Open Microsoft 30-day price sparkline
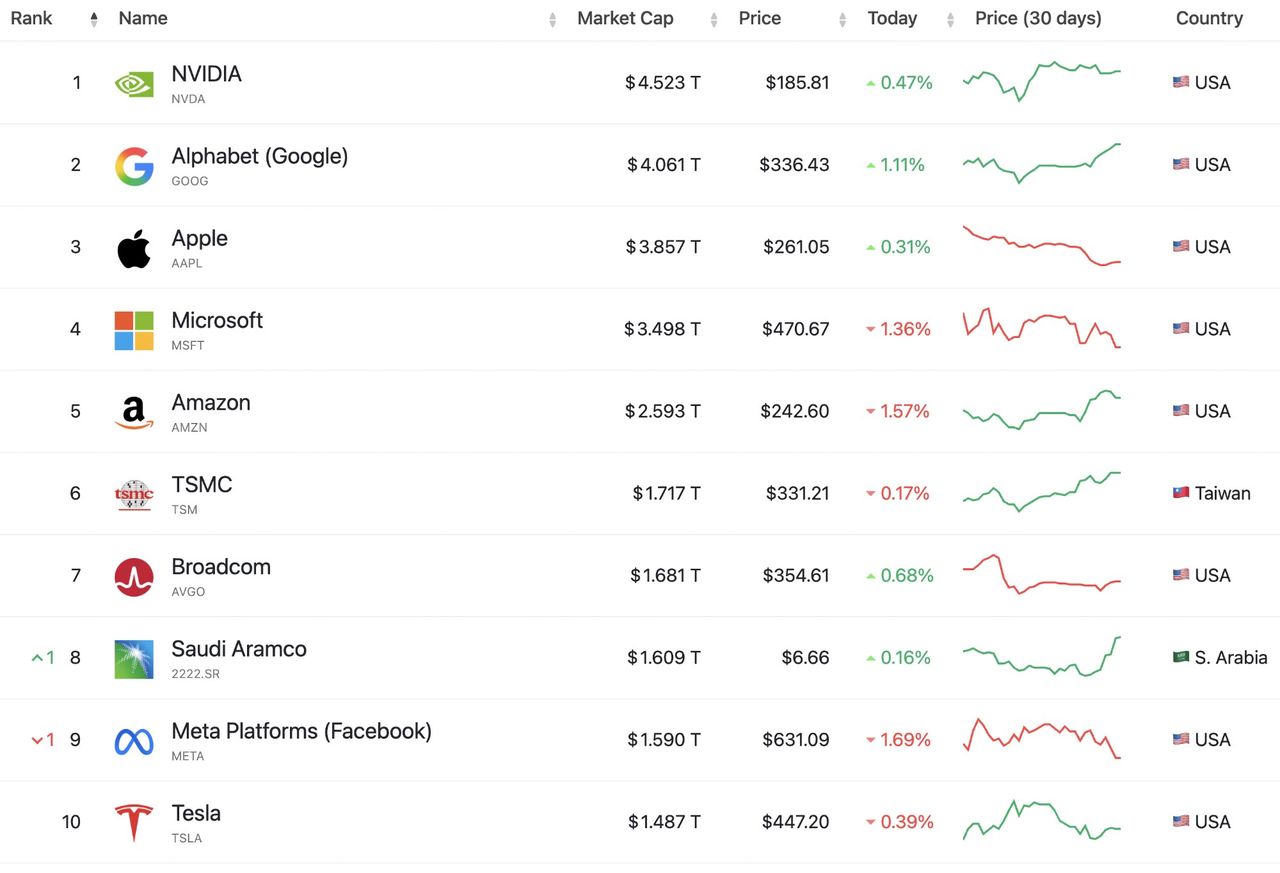Screen dimensions: 1280x873 pyautogui.click(x=1041, y=328)
